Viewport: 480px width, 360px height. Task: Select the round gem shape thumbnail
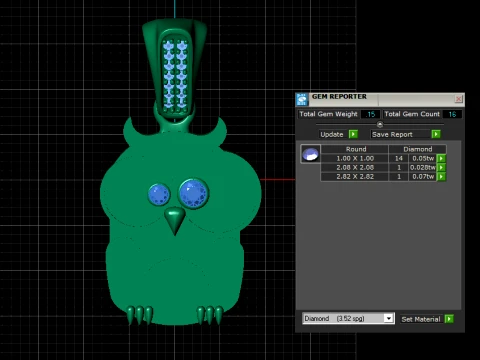click(x=310, y=154)
